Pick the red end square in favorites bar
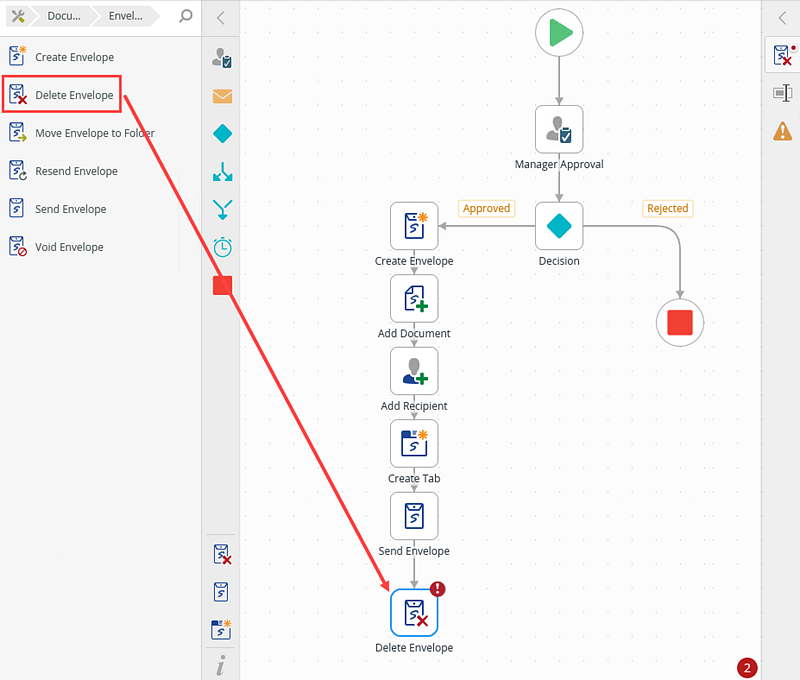800x680 pixels. [x=222, y=286]
